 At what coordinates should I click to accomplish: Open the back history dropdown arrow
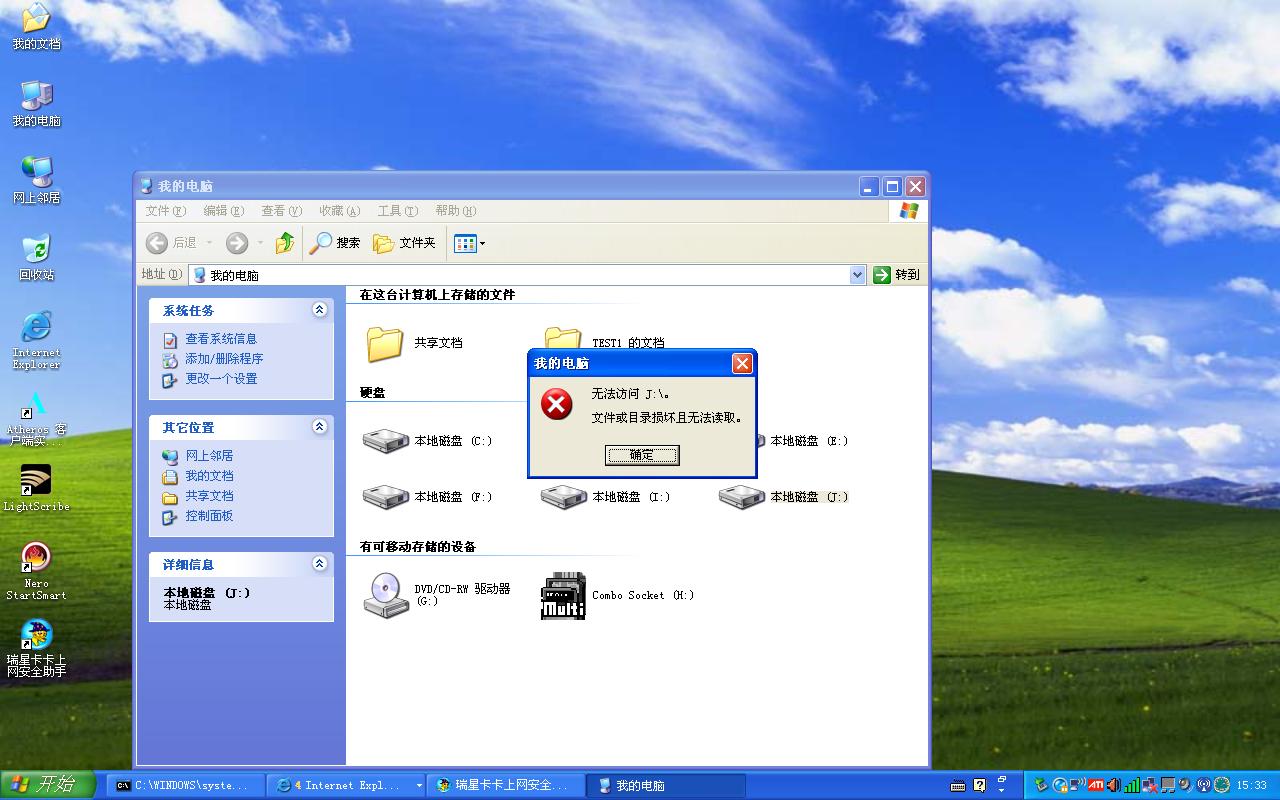209,243
